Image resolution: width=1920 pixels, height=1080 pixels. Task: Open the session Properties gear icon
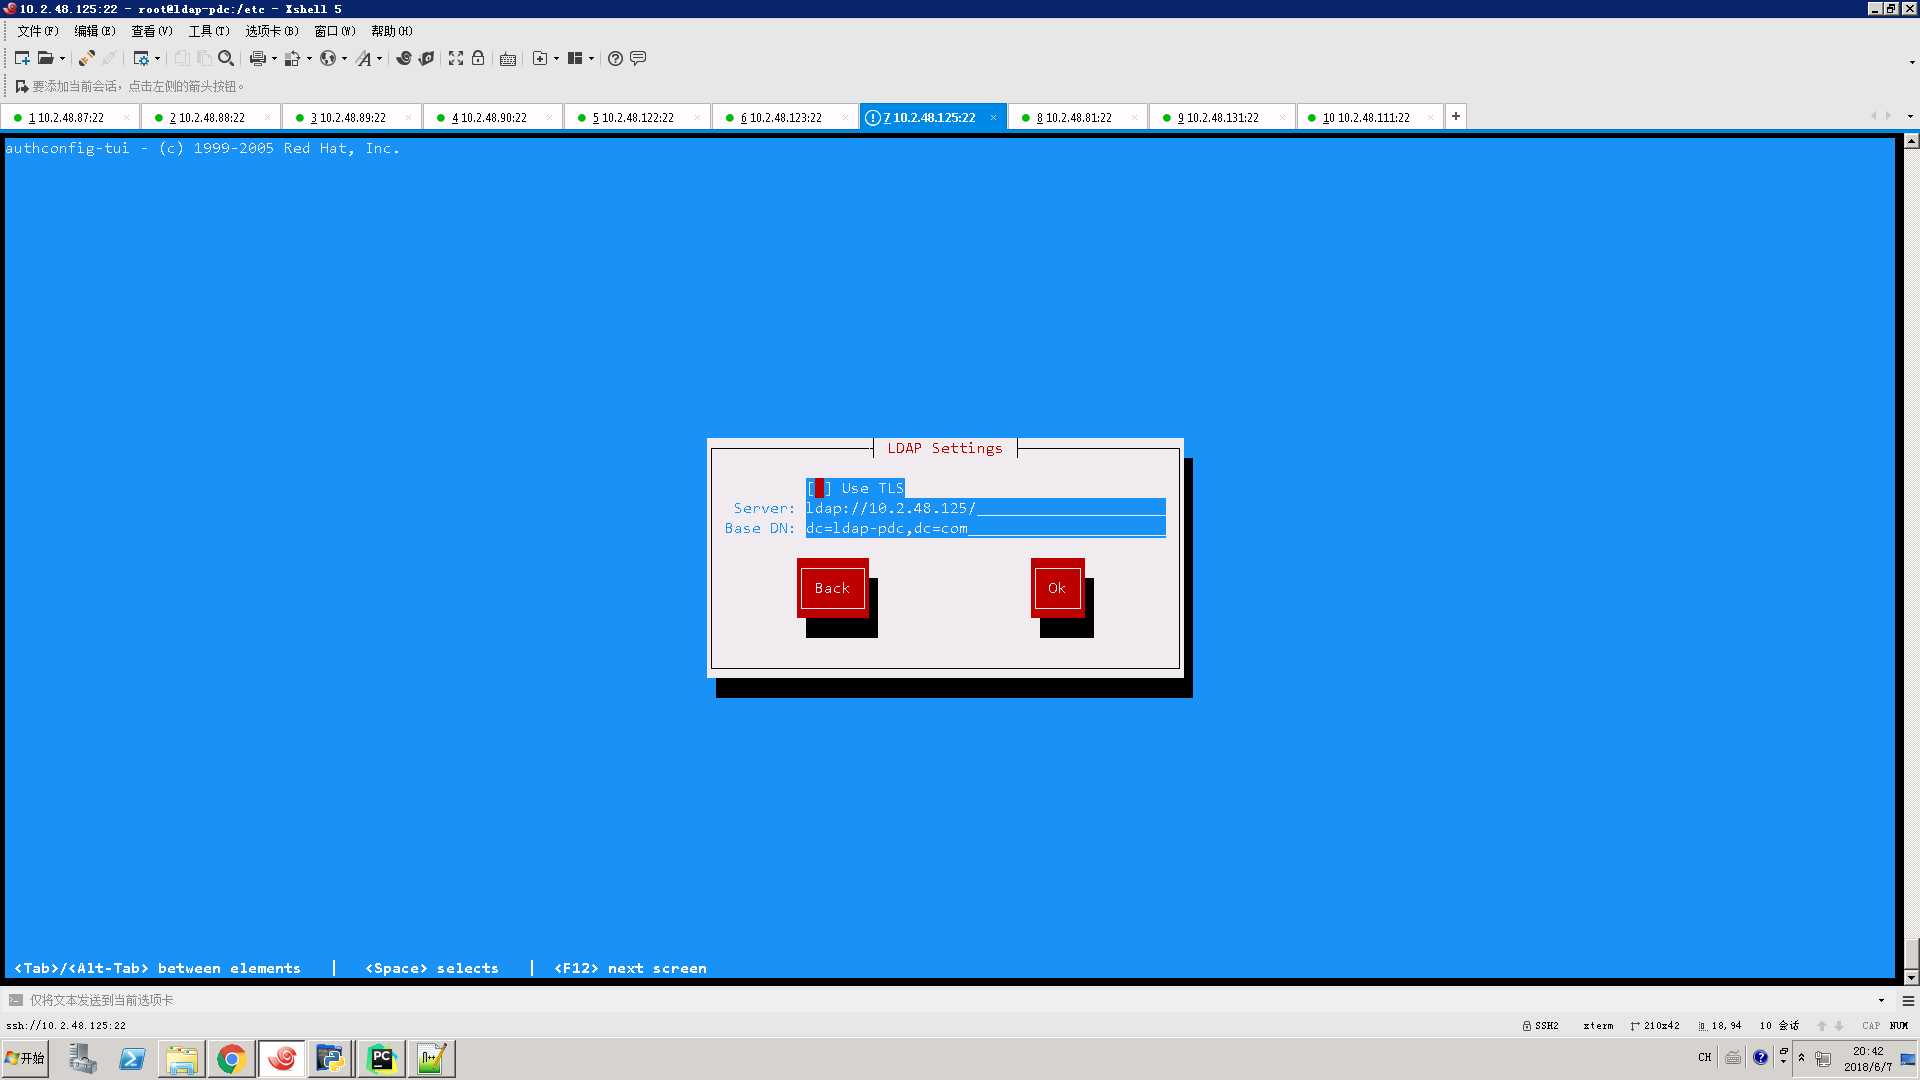pos(141,59)
